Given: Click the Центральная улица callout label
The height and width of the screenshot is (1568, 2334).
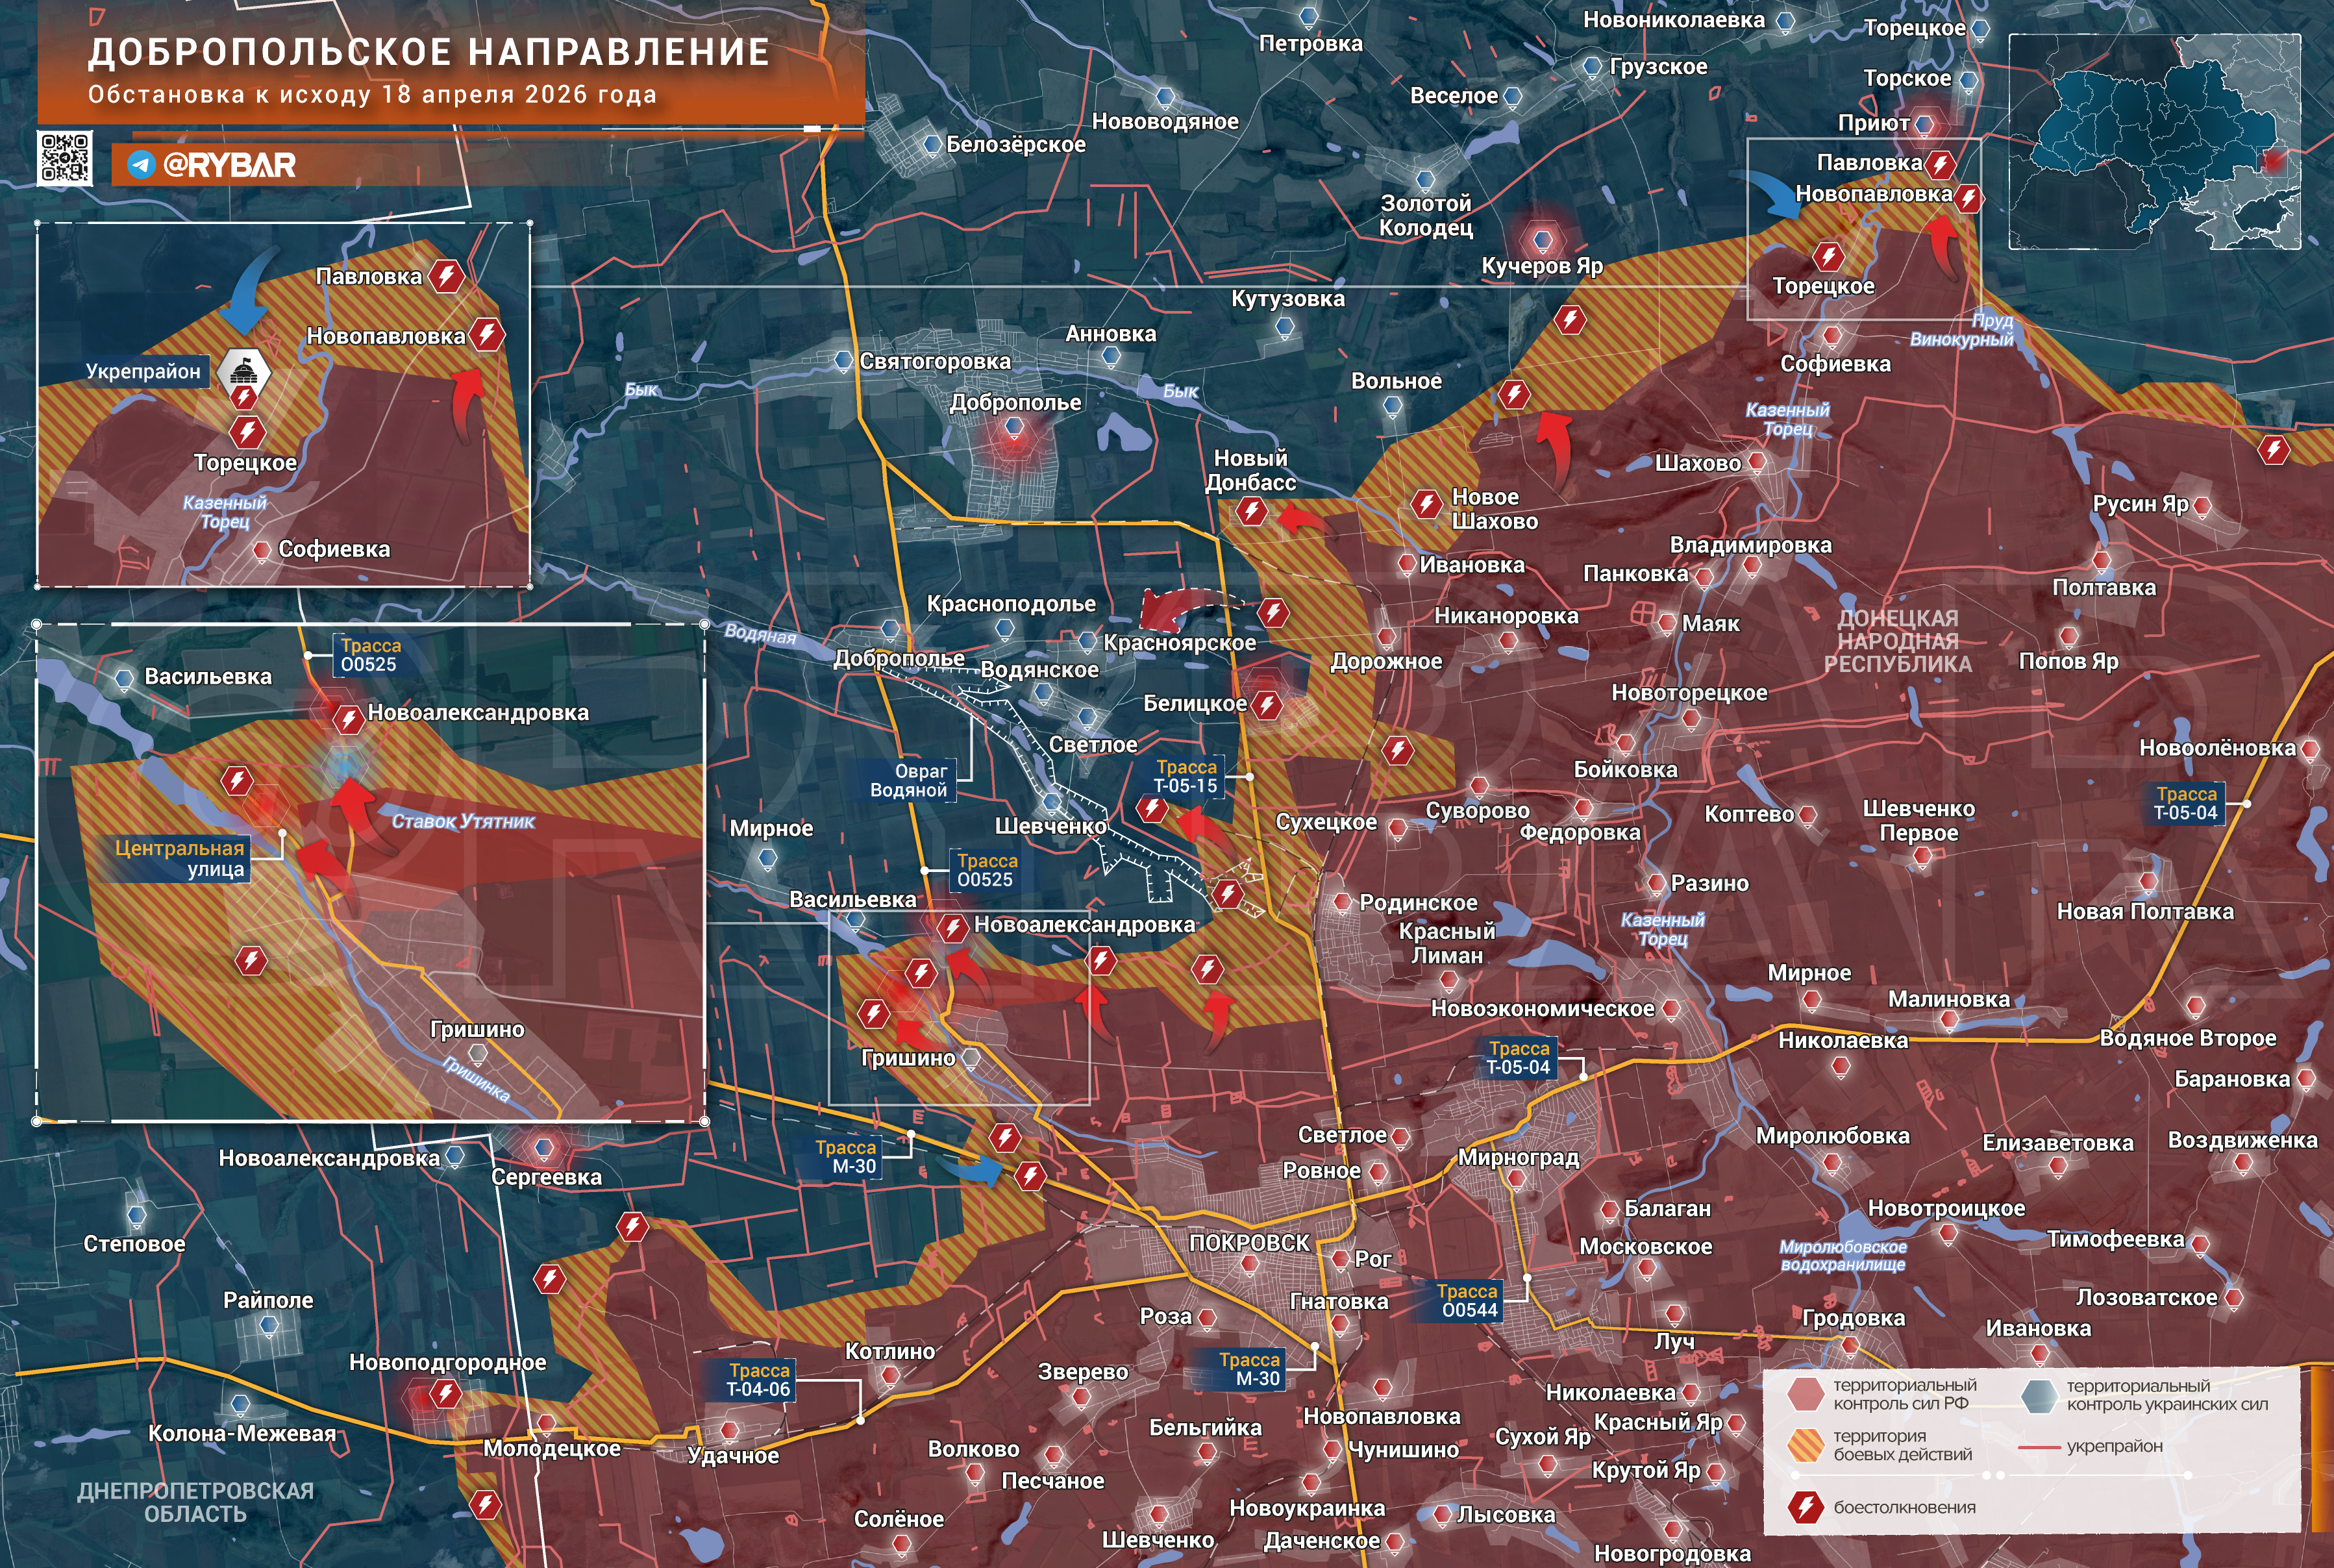Looking at the screenshot, I should pyautogui.click(x=180, y=858).
